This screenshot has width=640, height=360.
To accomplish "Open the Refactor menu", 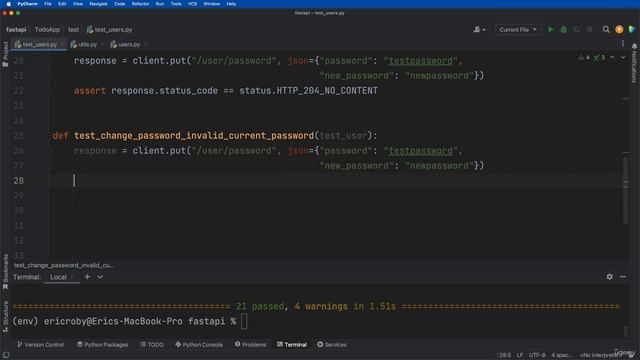I will [x=140, y=4].
